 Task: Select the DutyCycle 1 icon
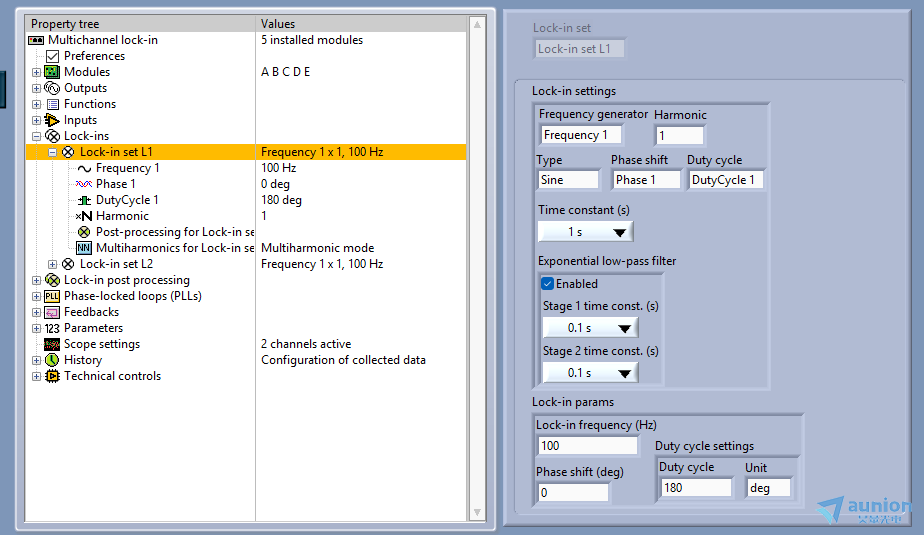[84, 200]
